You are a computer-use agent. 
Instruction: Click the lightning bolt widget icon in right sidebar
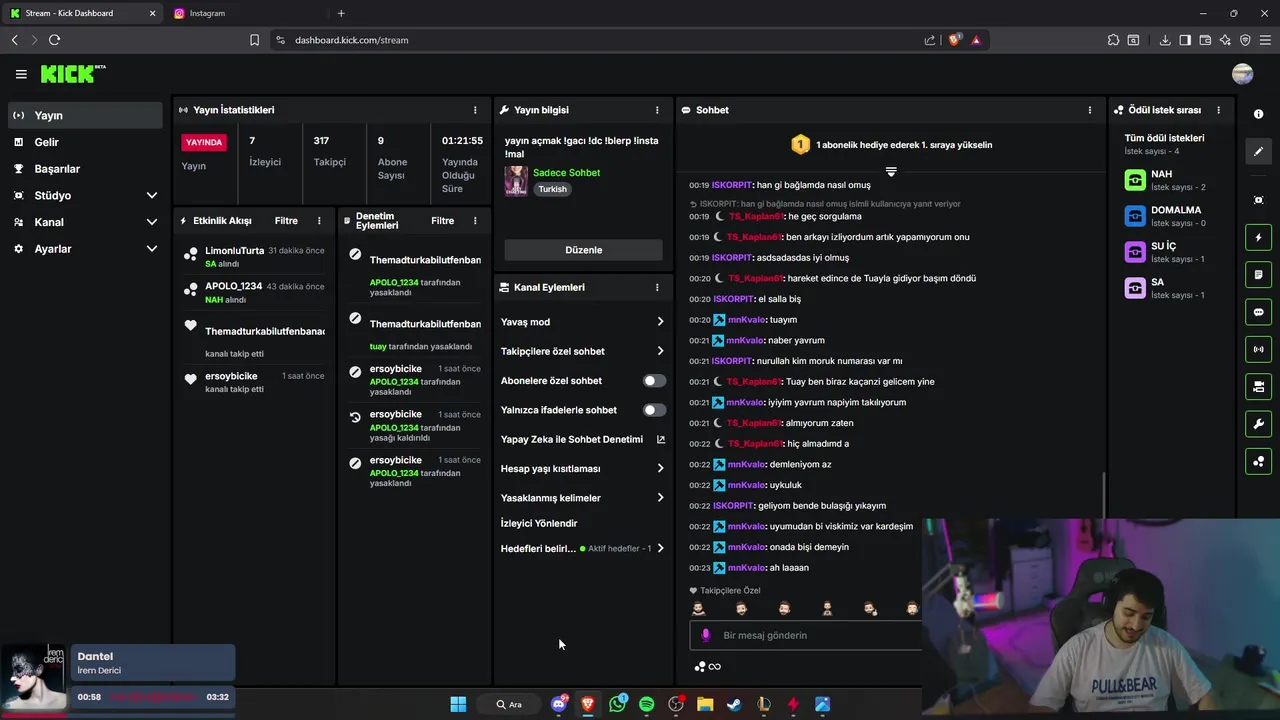(1258, 238)
